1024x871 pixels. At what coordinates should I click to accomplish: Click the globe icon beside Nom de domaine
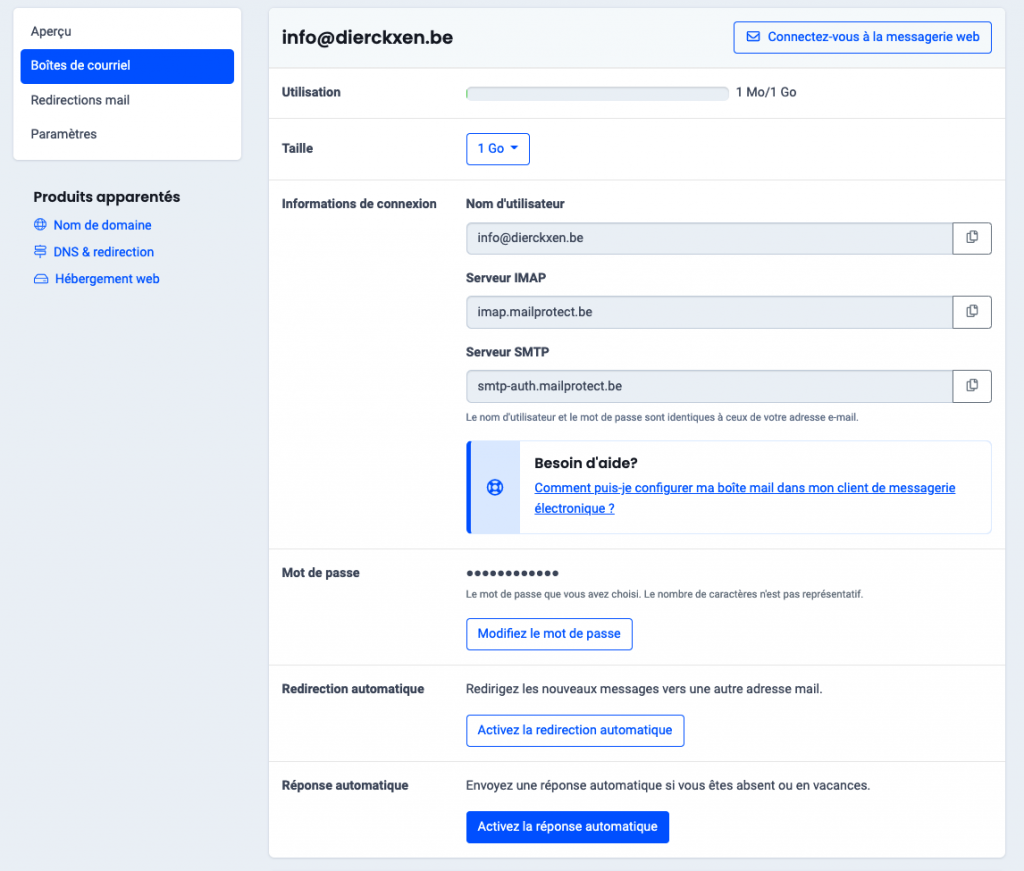(41, 225)
